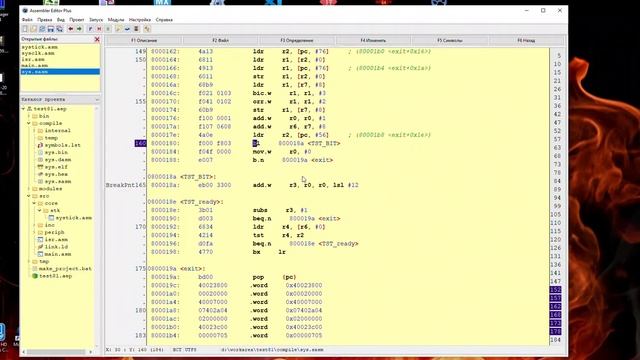The width and height of the screenshot is (640, 360).
Task: Click the BreakPnt165 breakpoint marker
Action: pos(126,185)
